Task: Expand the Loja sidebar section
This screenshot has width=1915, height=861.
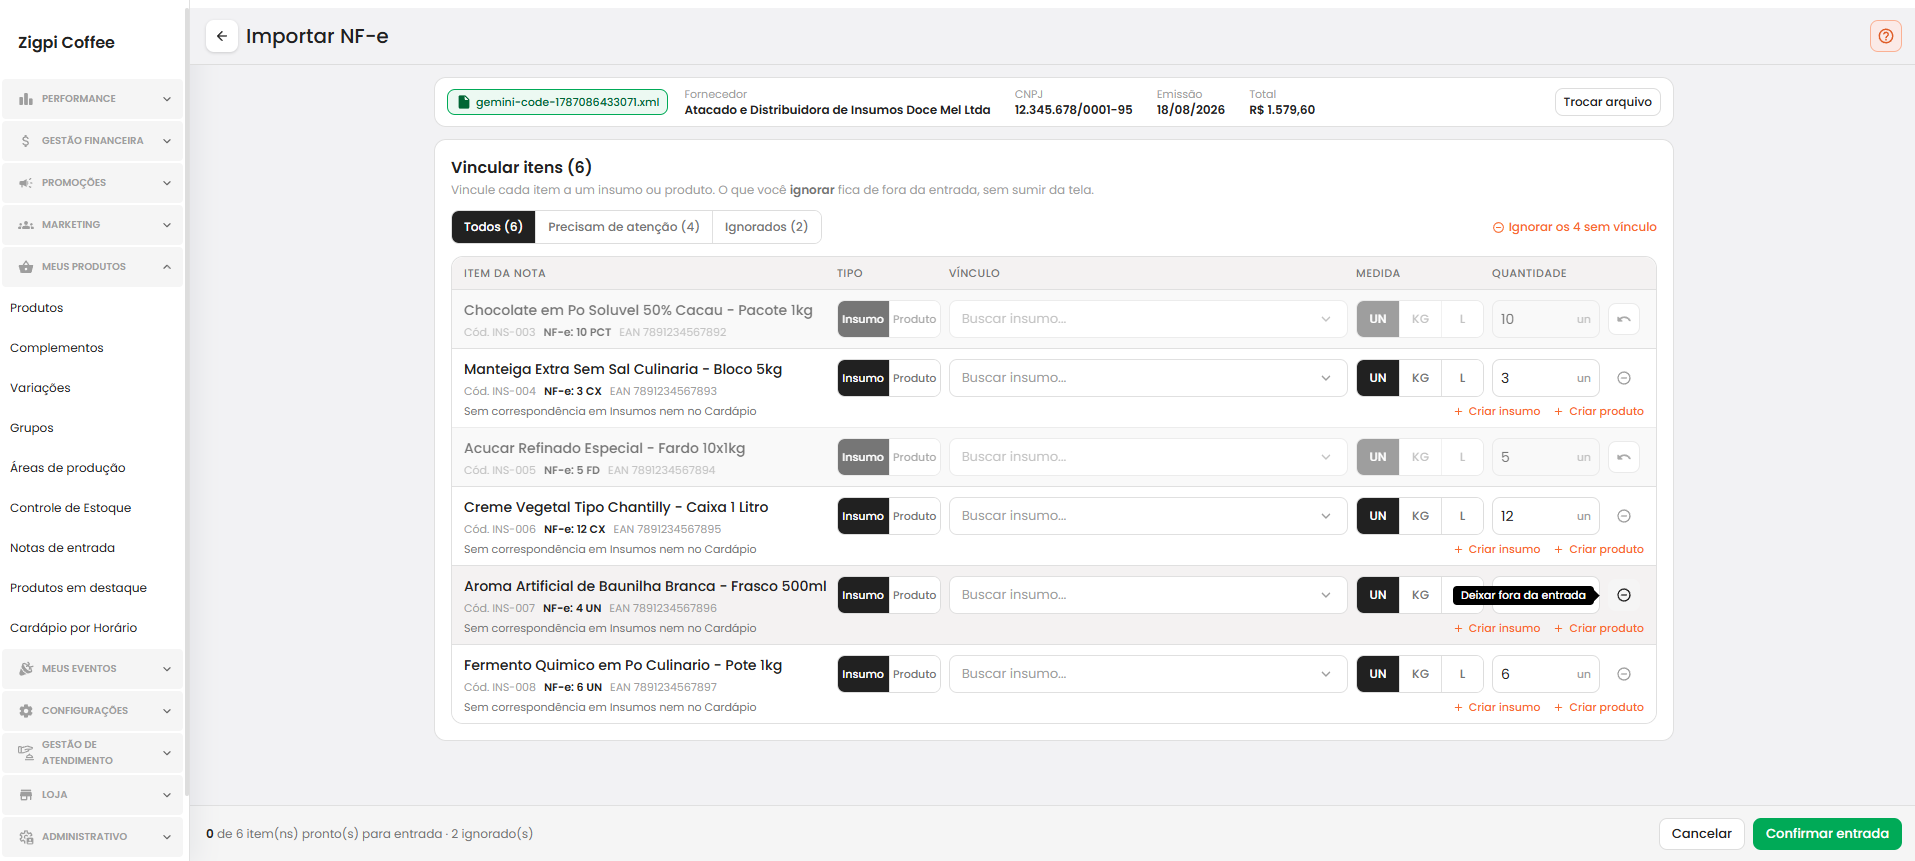Action: 93,795
